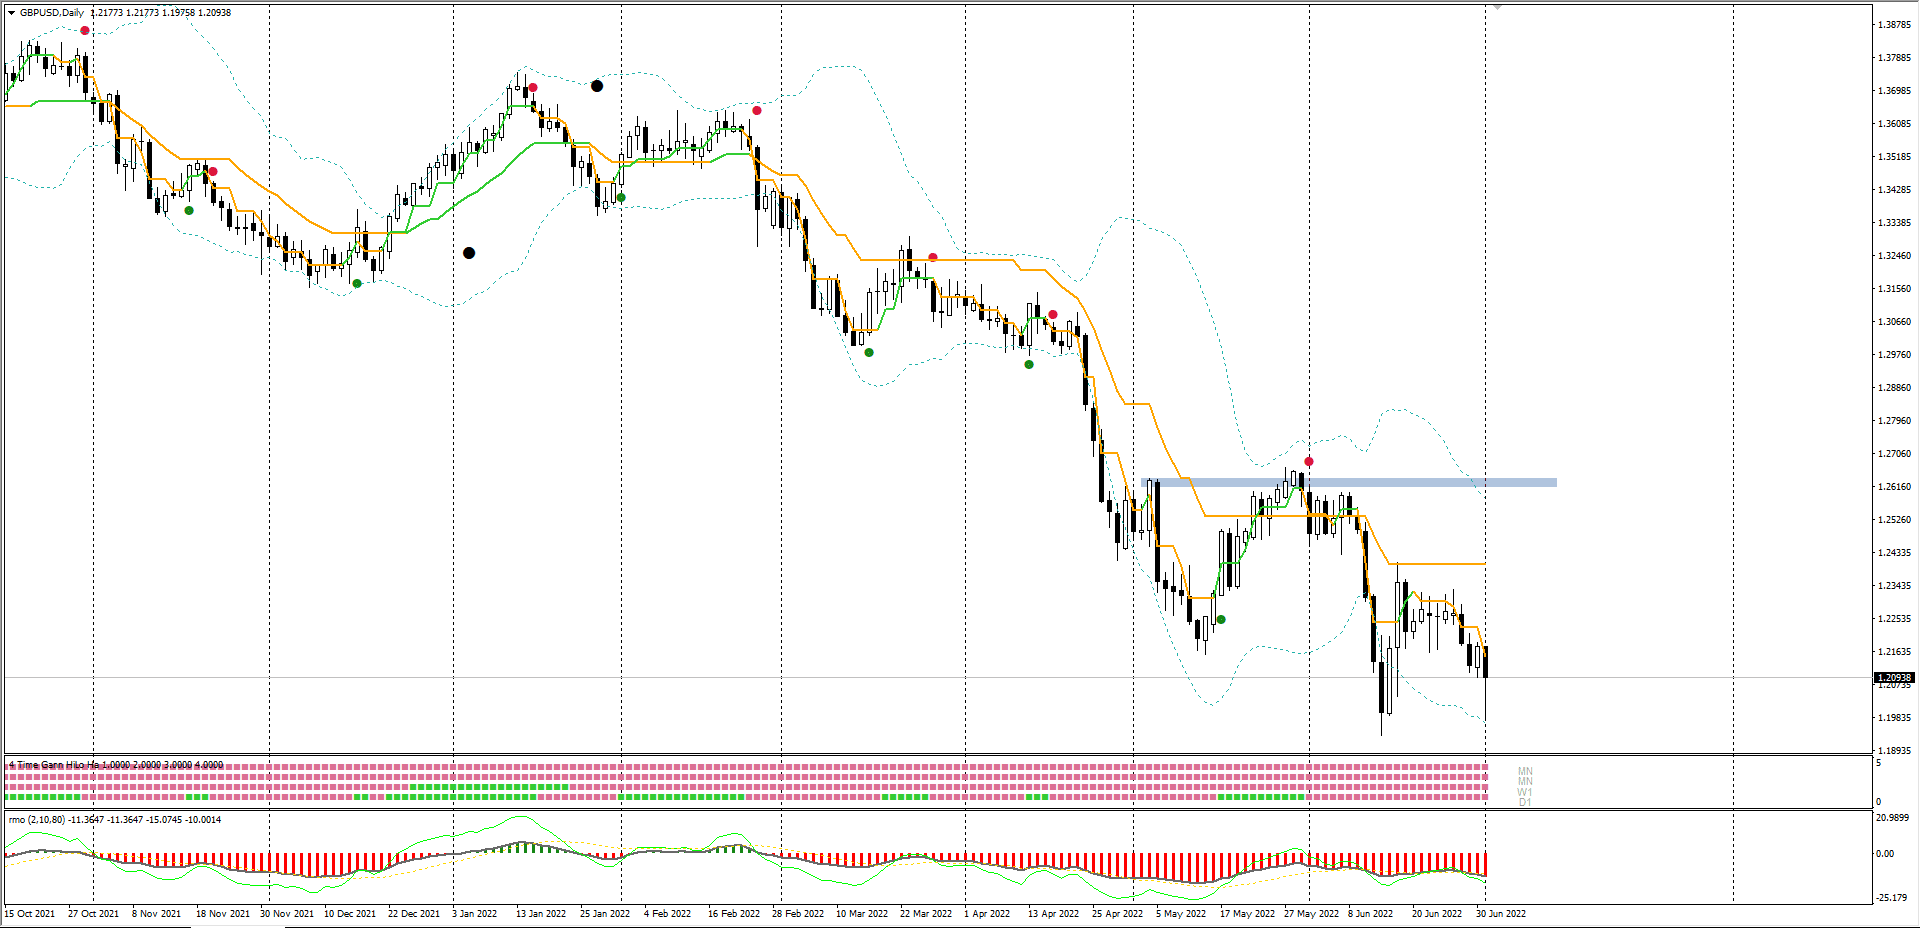
Task: Click the 30 Jun 2022 date label
Action: pyautogui.click(x=1501, y=914)
